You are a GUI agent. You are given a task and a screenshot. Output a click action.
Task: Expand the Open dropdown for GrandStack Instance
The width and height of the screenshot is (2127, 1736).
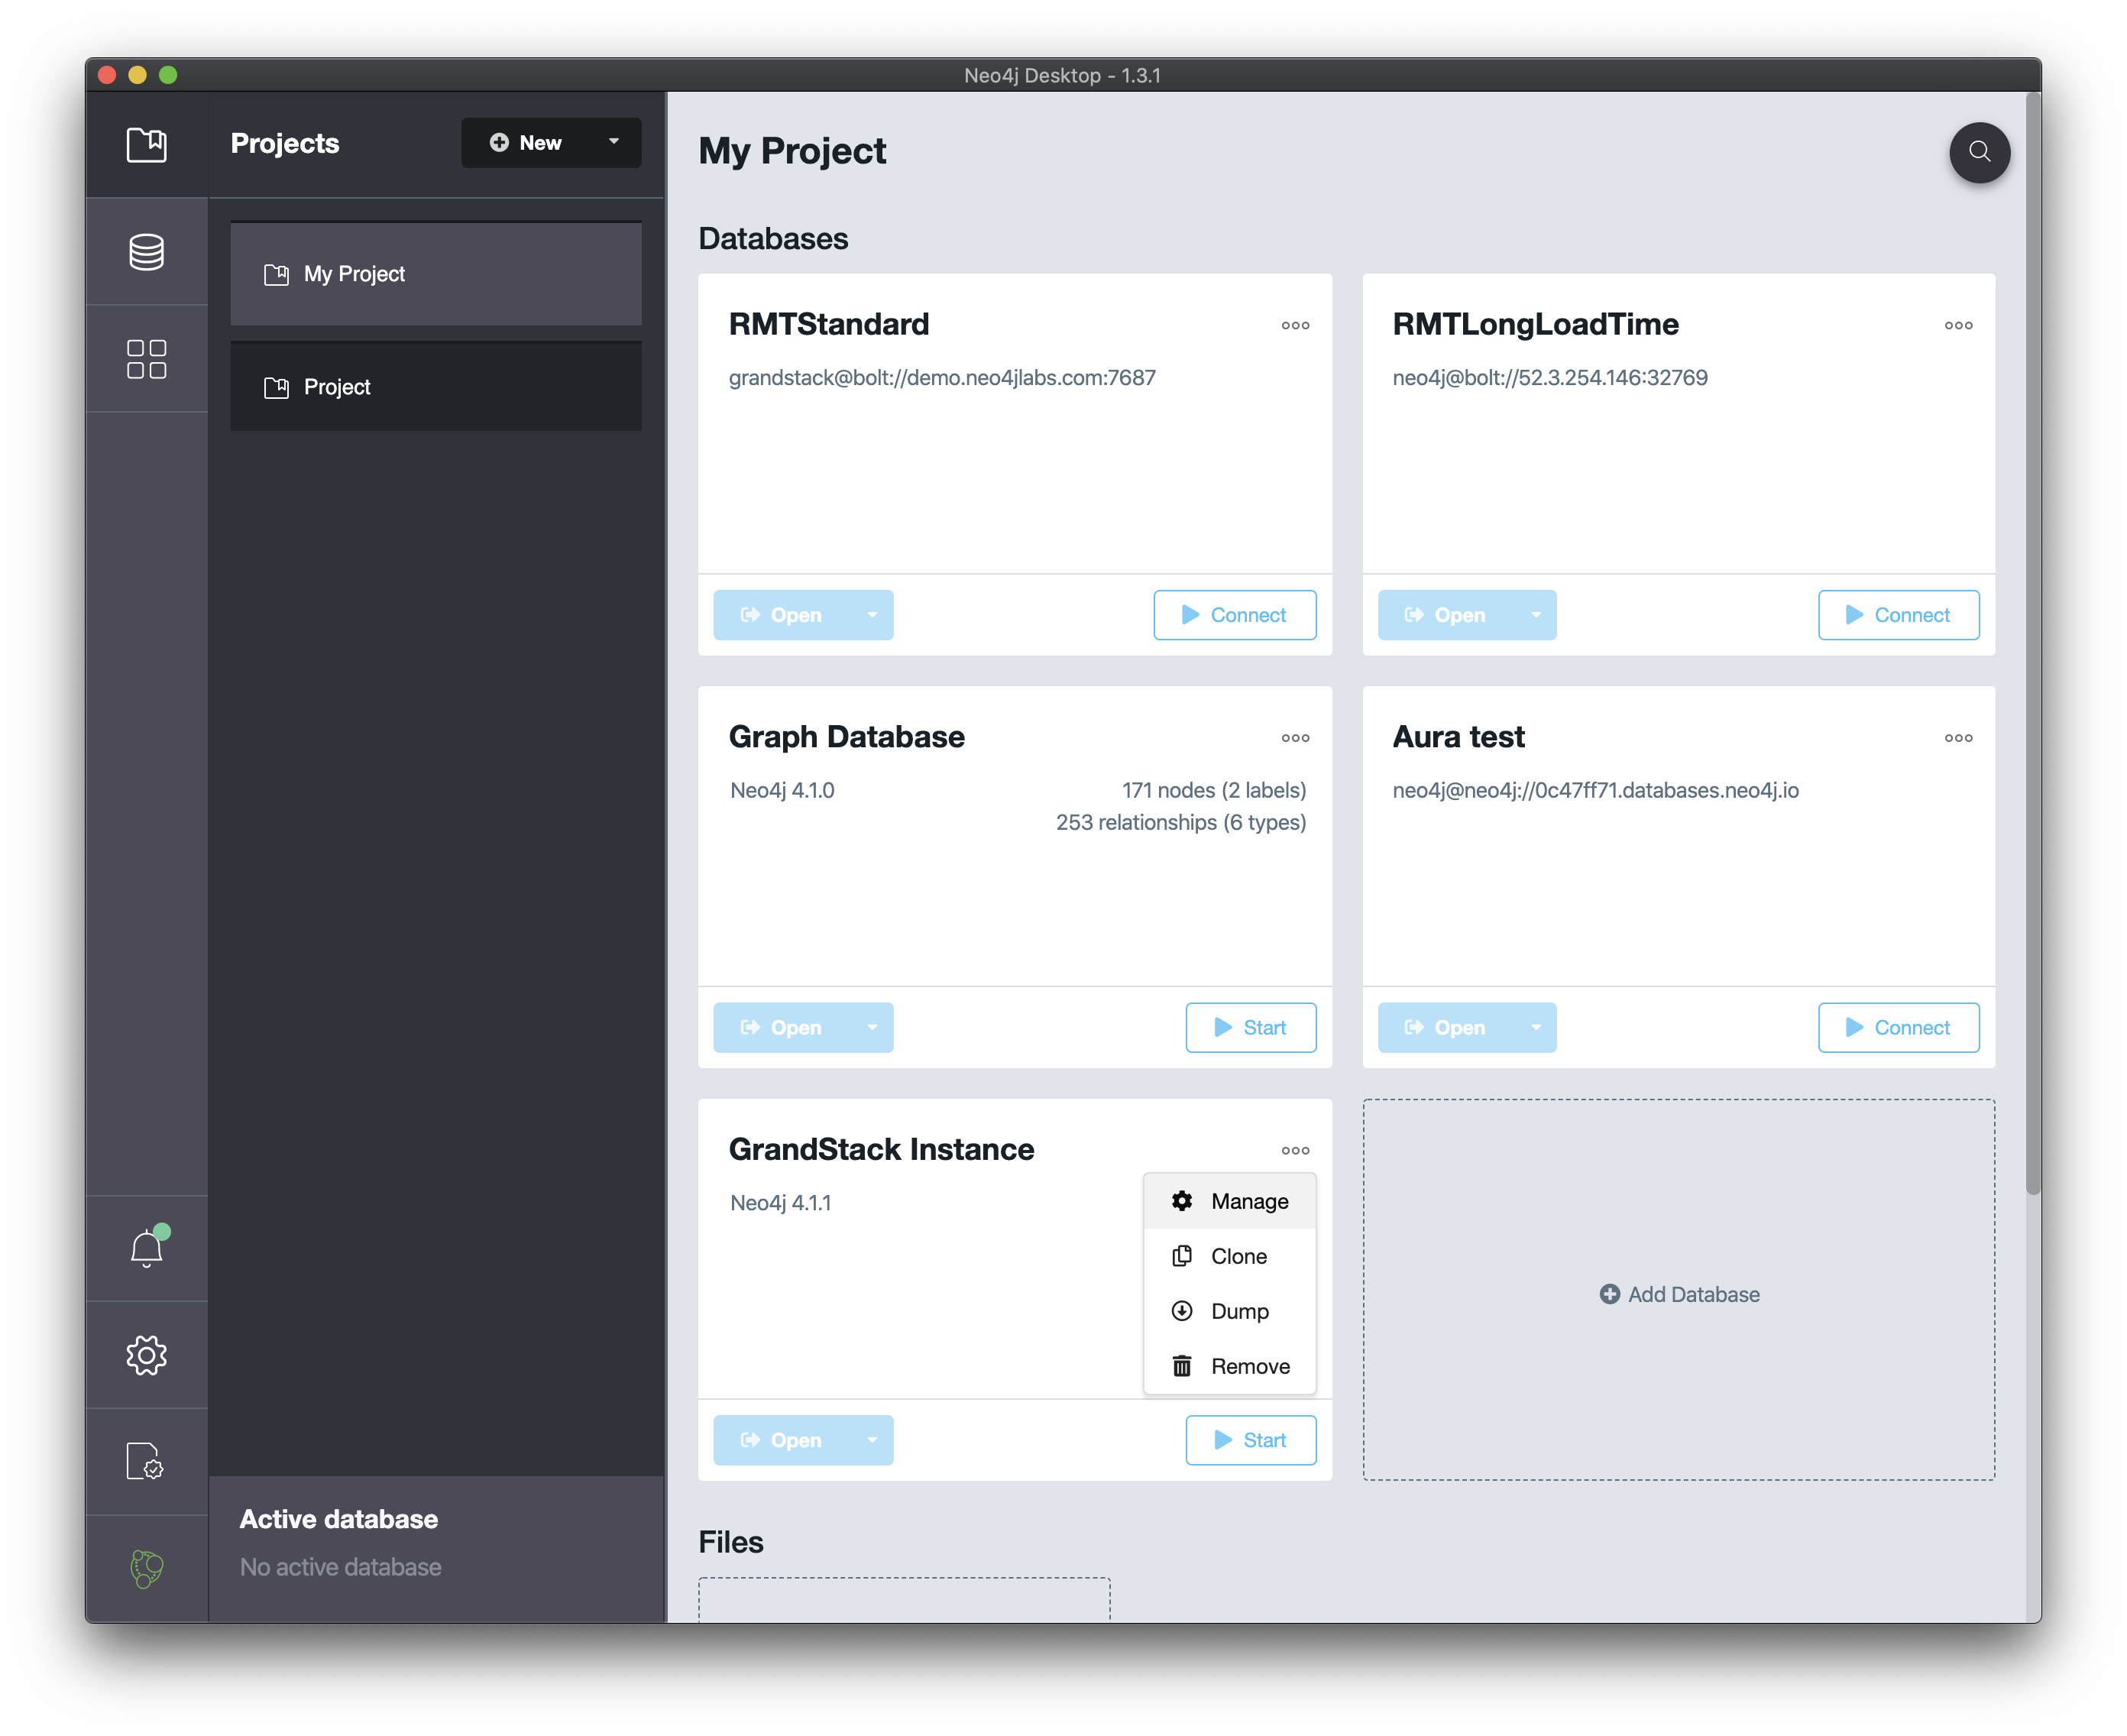click(x=871, y=1440)
